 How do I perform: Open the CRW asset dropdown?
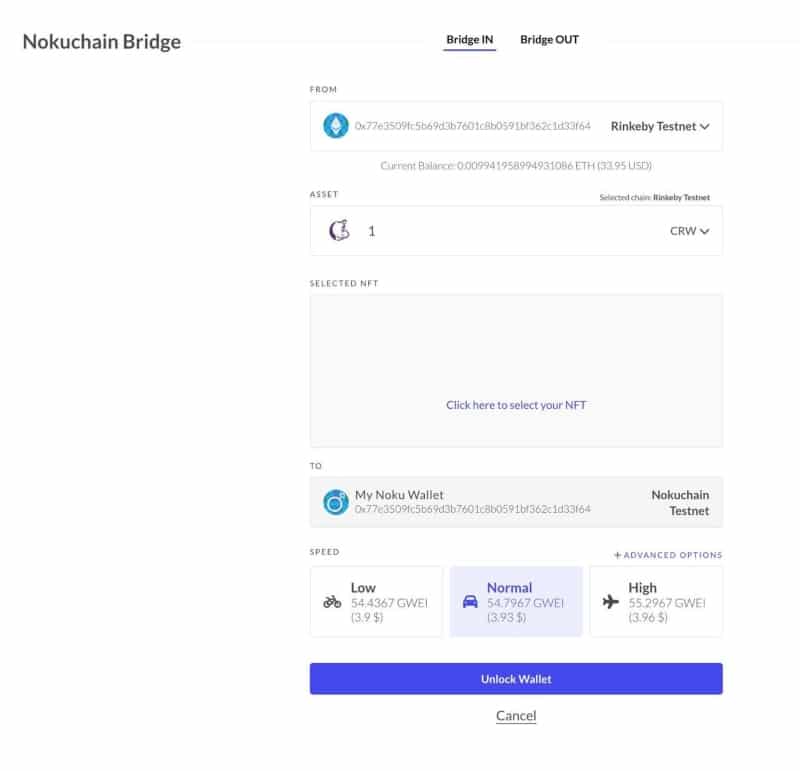pyautogui.click(x=689, y=231)
